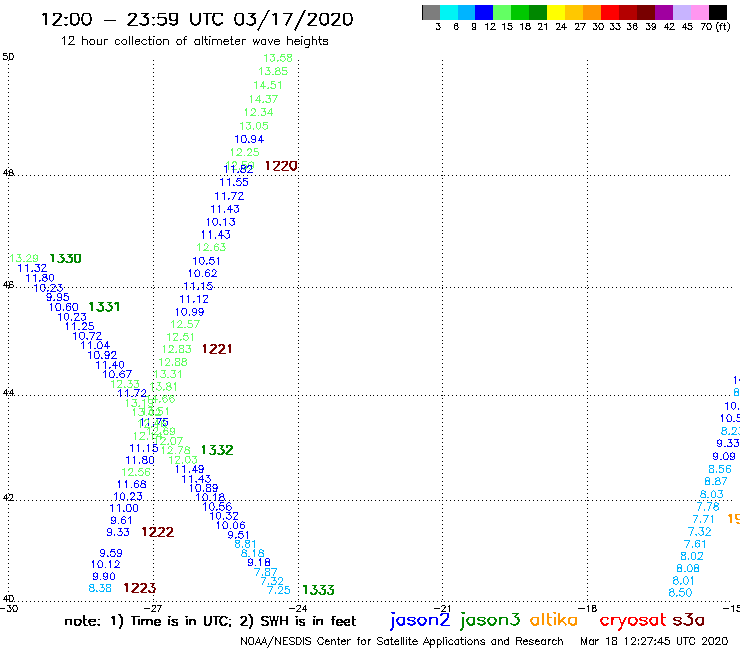740x650 pixels.
Task: Click the cyan legend swatch above label 6
Action: [x=449, y=12]
